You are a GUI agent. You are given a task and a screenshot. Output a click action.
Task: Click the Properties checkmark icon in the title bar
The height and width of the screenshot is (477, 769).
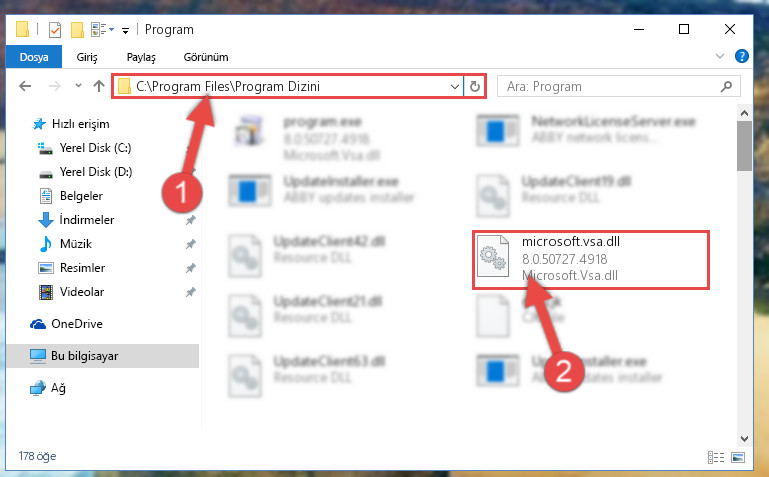pyautogui.click(x=55, y=30)
